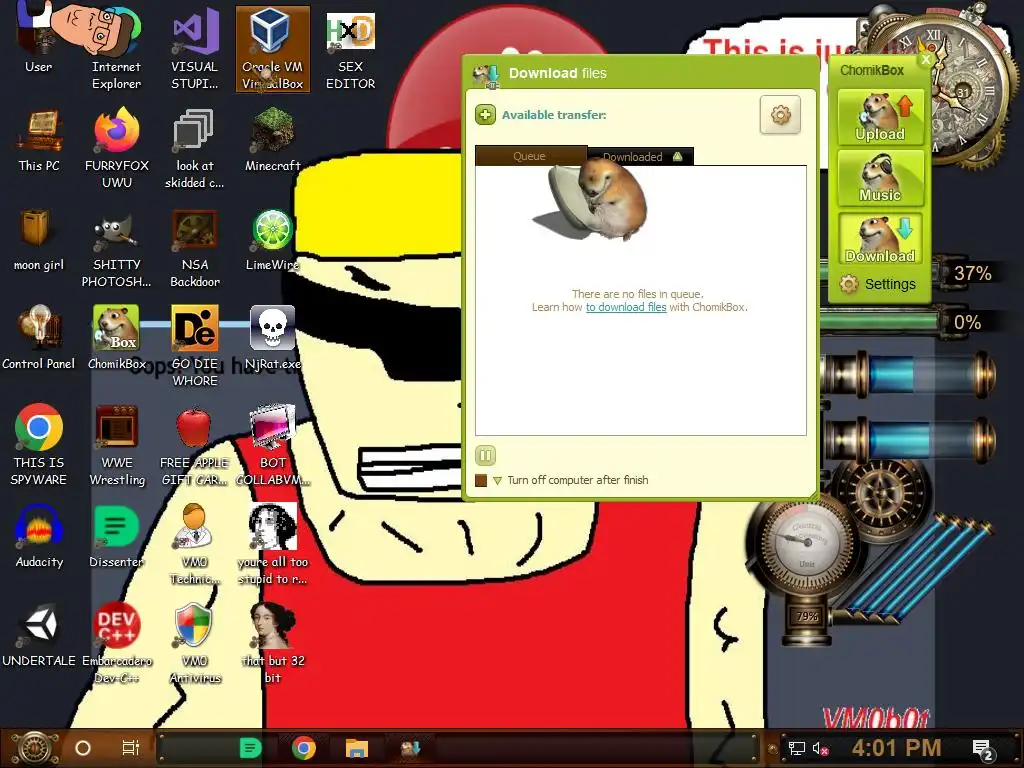This screenshot has height=768, width=1024.
Task: Click the muted volume tray icon
Action: click(x=821, y=748)
